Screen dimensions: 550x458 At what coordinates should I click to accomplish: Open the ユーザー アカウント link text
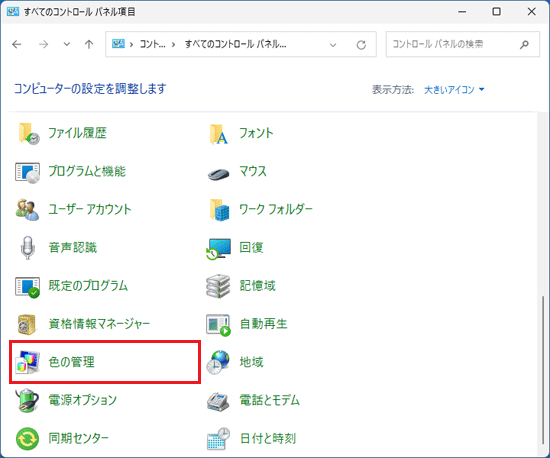tap(90, 209)
